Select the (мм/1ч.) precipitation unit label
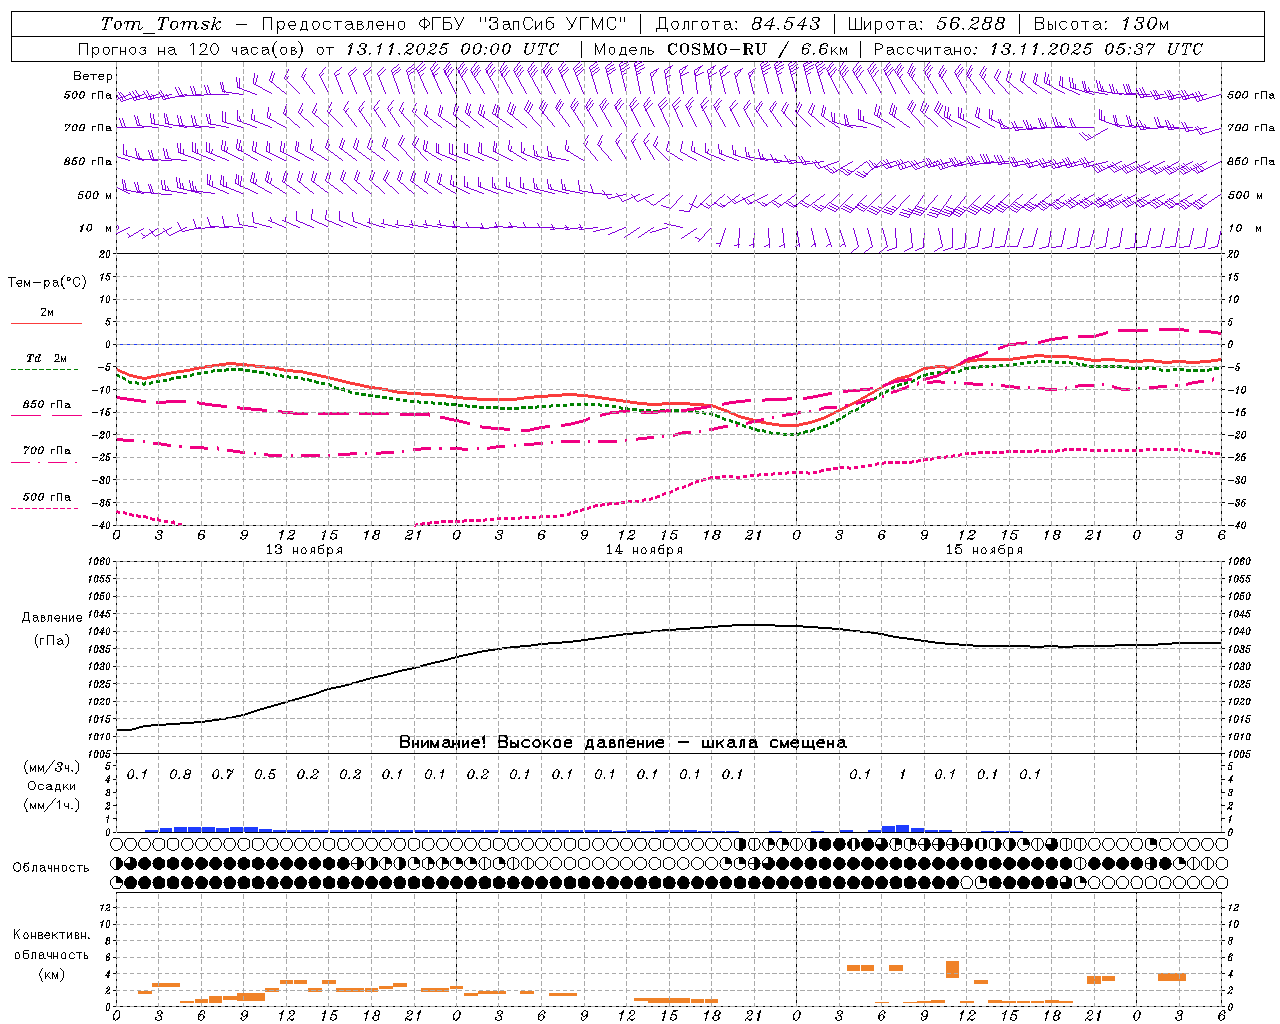The height and width of the screenshot is (1024, 1280). point(52,805)
